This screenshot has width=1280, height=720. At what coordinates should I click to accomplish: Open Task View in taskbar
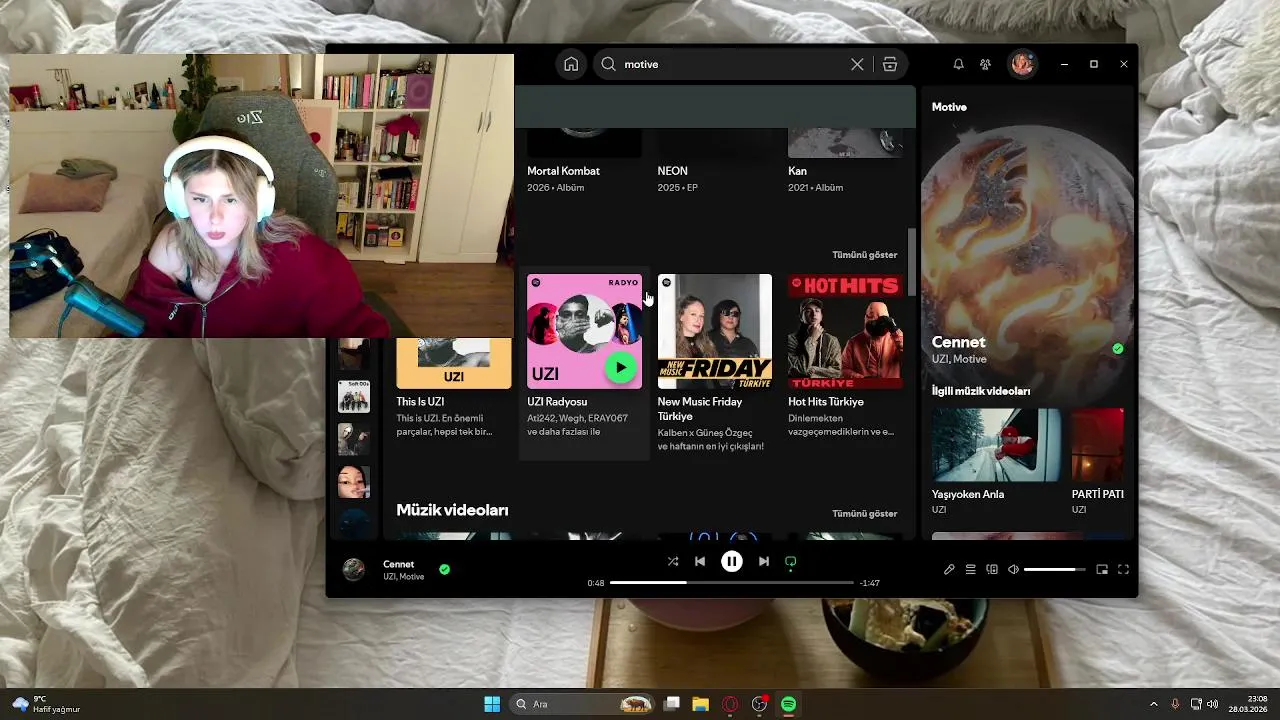672,704
